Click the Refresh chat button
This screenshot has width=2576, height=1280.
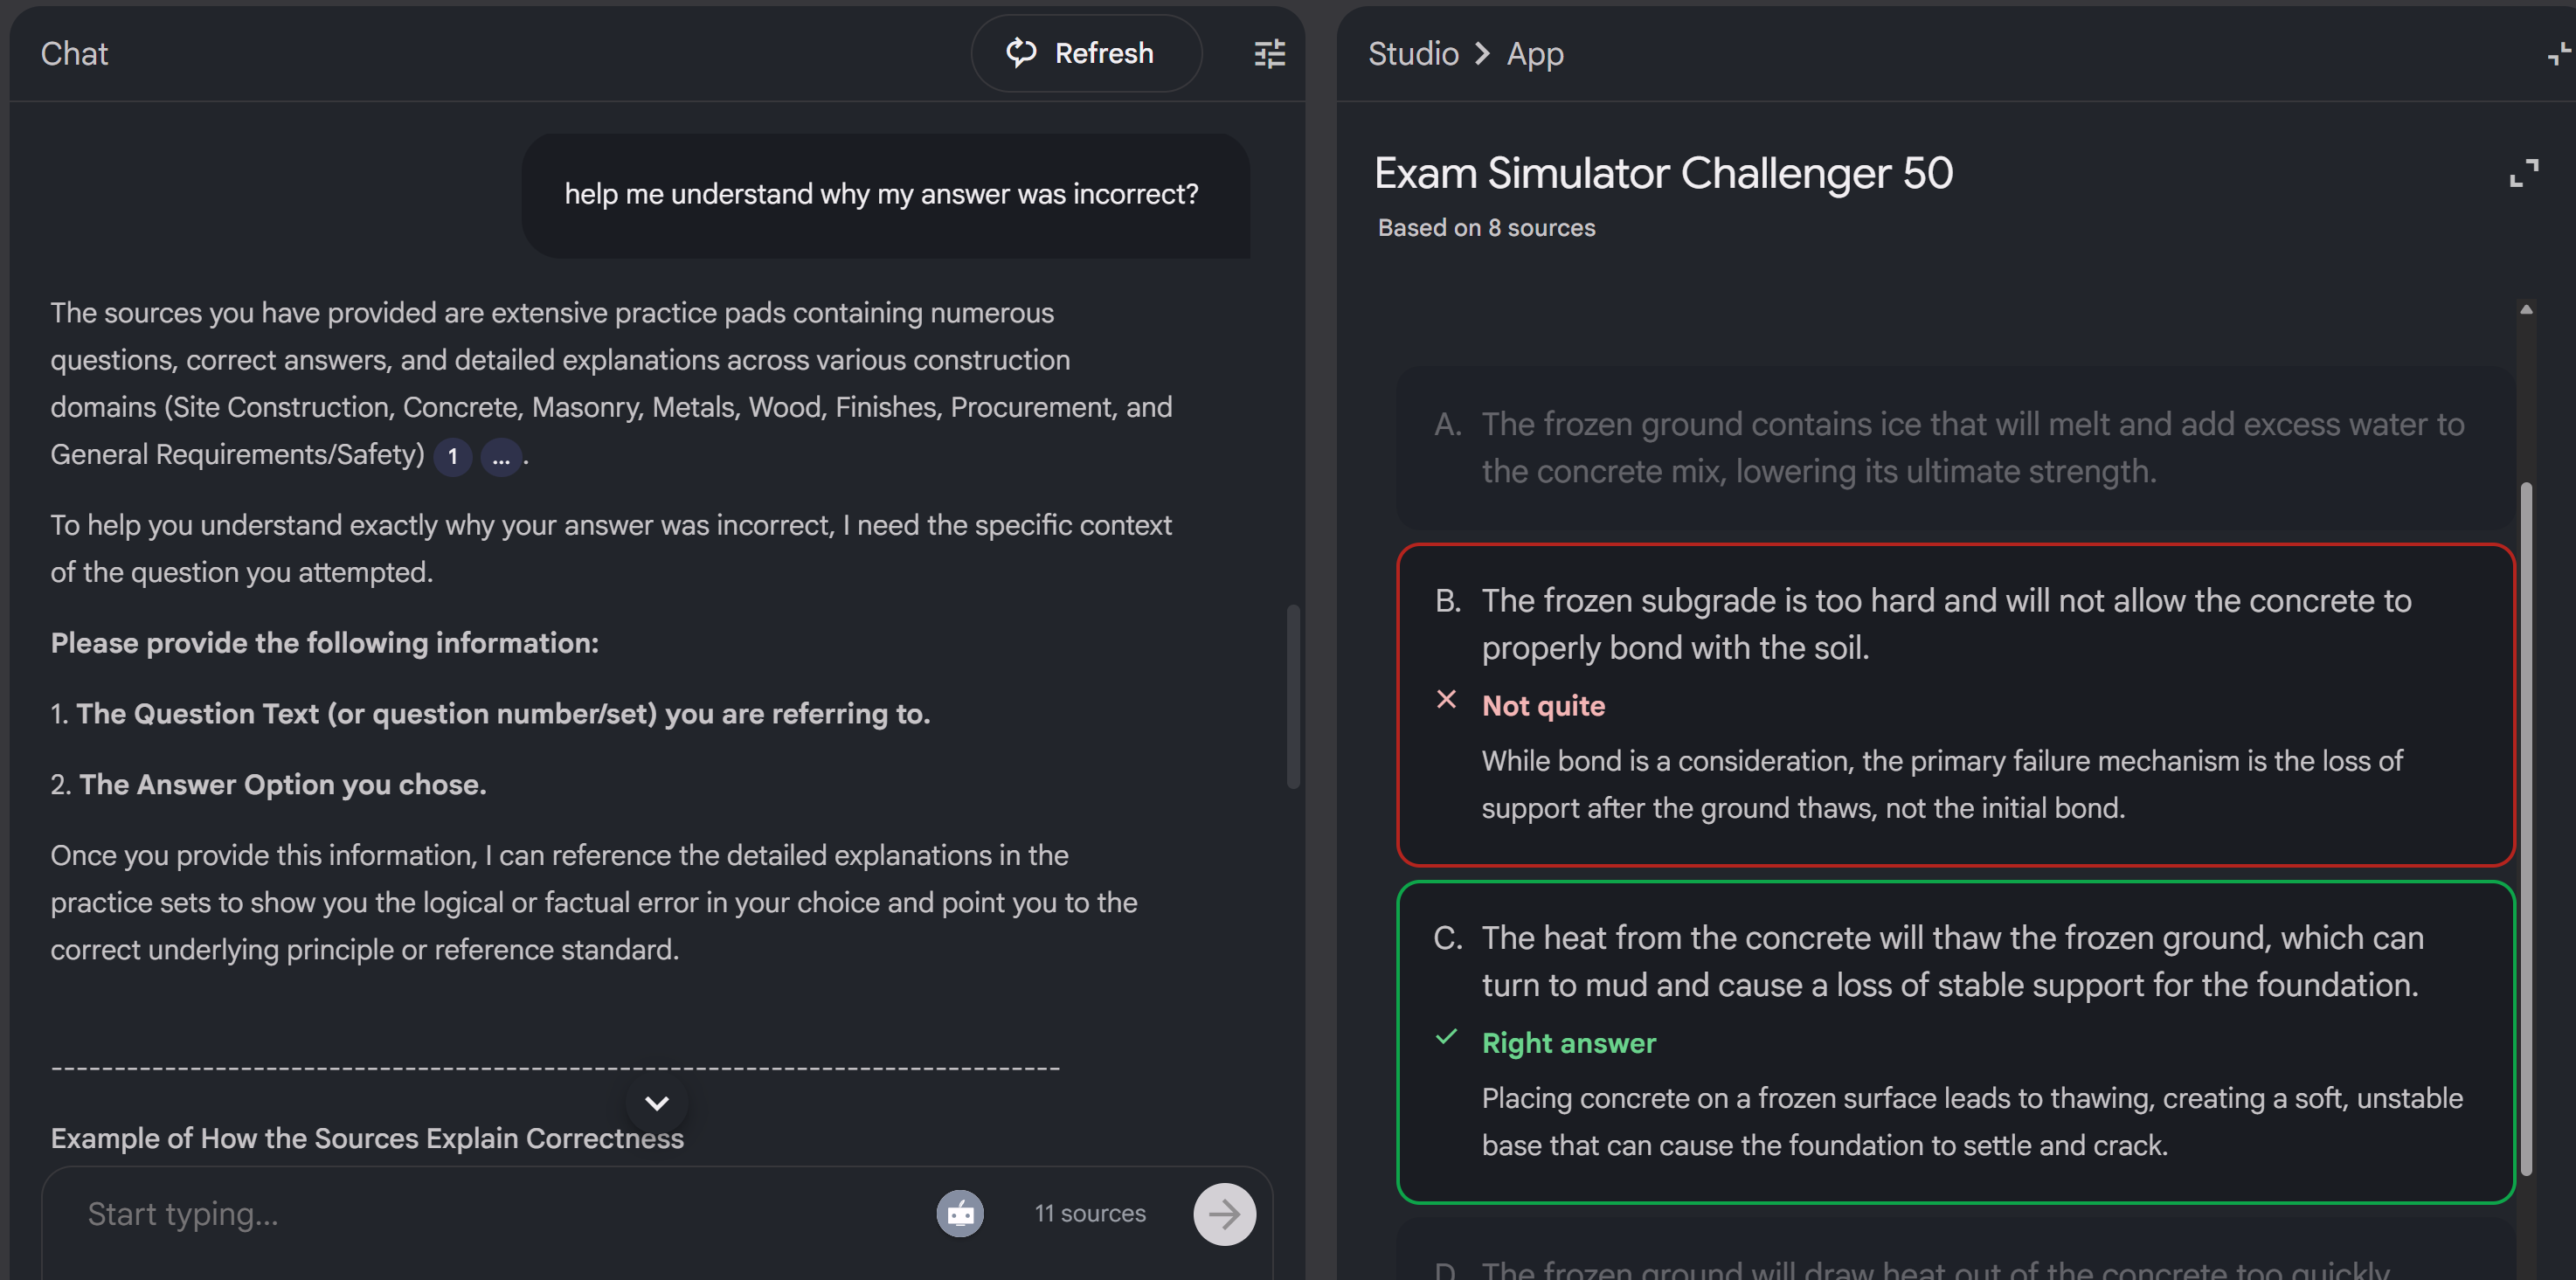pyautogui.click(x=1086, y=54)
